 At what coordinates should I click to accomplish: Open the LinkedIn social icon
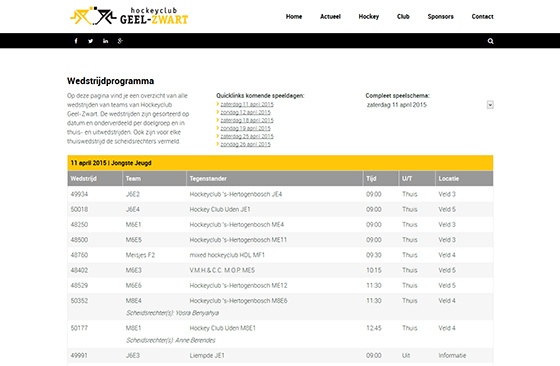(105, 41)
